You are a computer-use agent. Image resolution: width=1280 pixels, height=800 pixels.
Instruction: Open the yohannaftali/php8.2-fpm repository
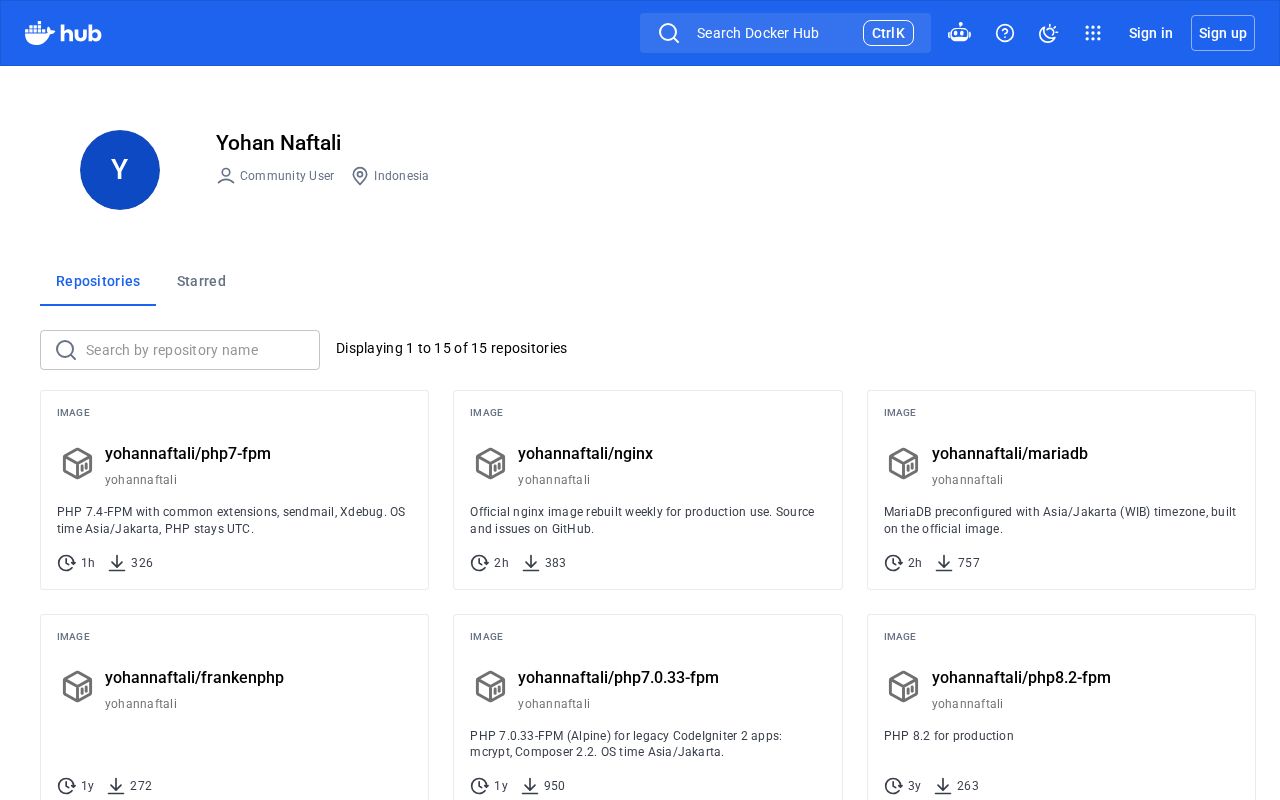tap(1021, 678)
